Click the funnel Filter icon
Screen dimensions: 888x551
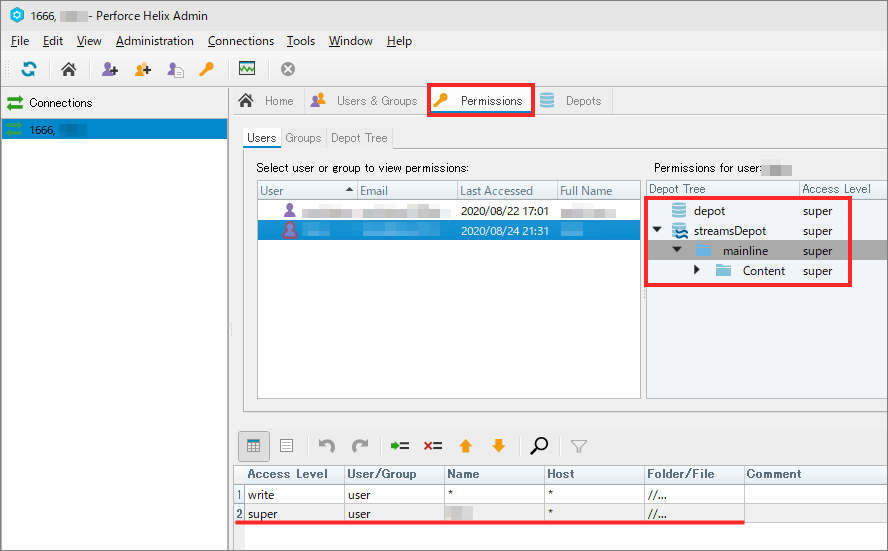click(578, 446)
